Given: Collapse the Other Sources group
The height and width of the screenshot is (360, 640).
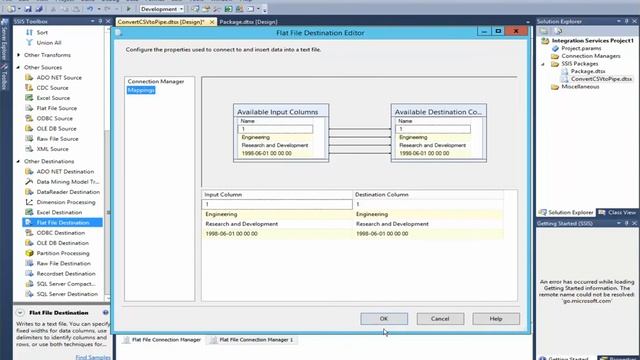Looking at the screenshot, I should [x=18, y=67].
